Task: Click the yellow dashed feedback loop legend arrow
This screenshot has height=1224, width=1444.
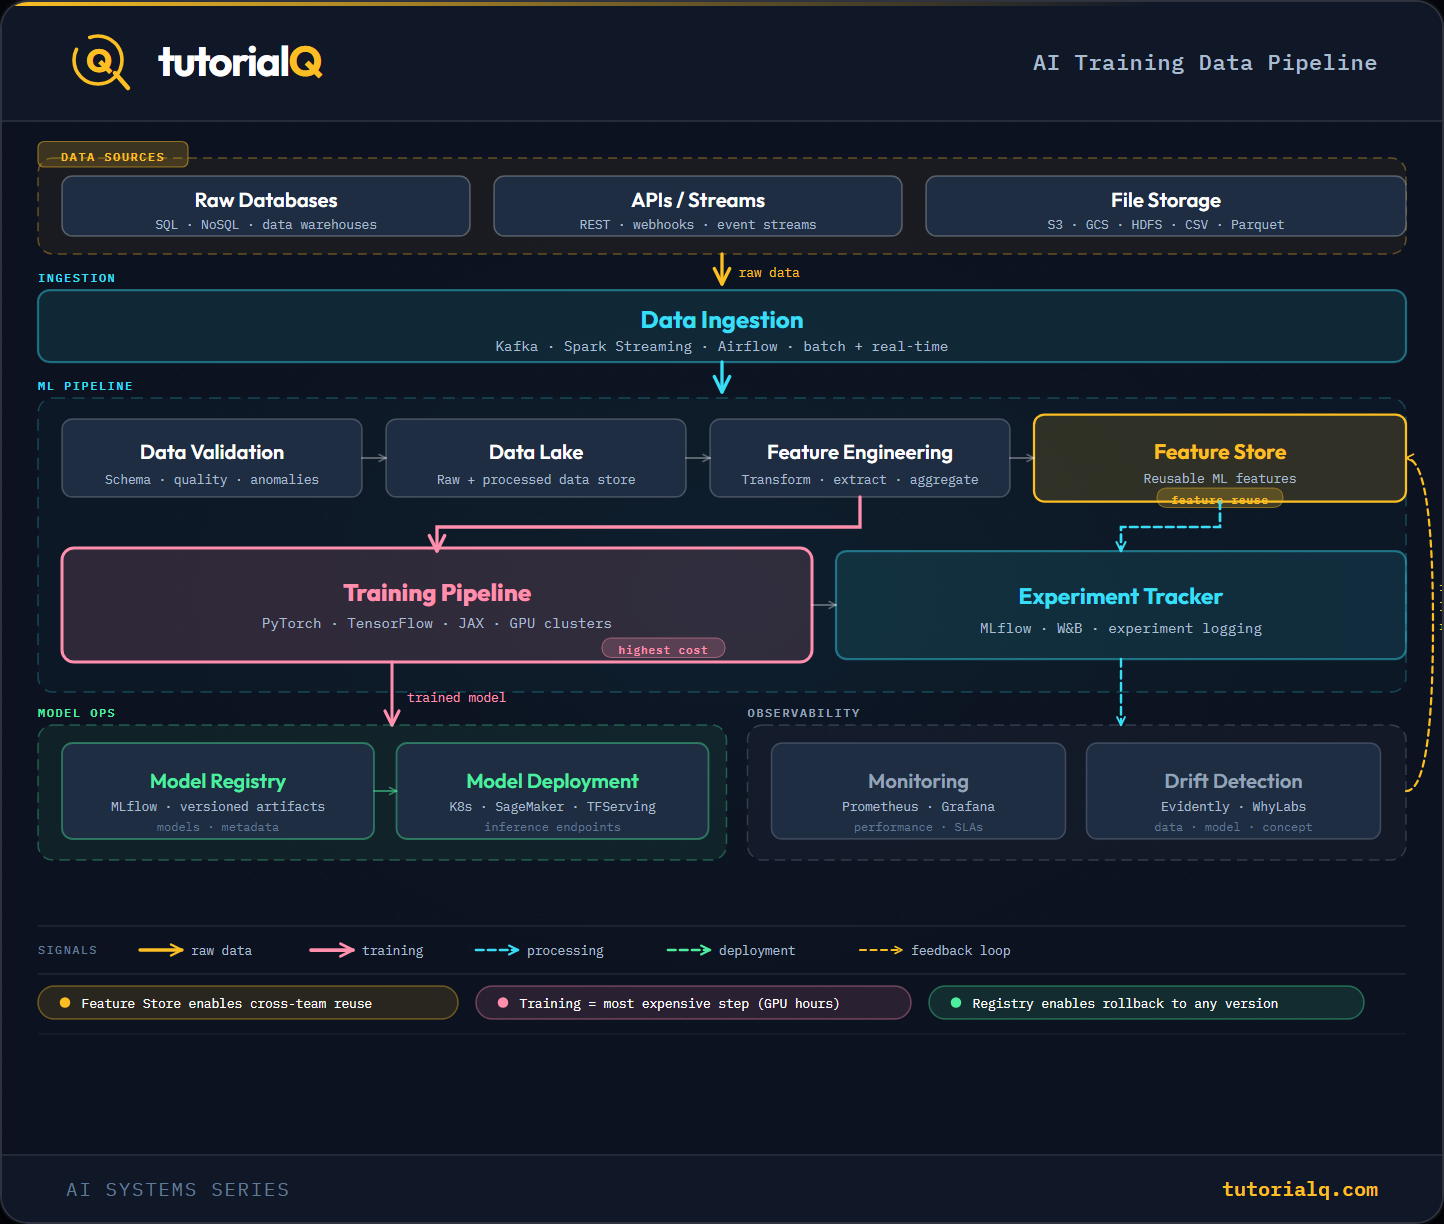Action: (881, 950)
